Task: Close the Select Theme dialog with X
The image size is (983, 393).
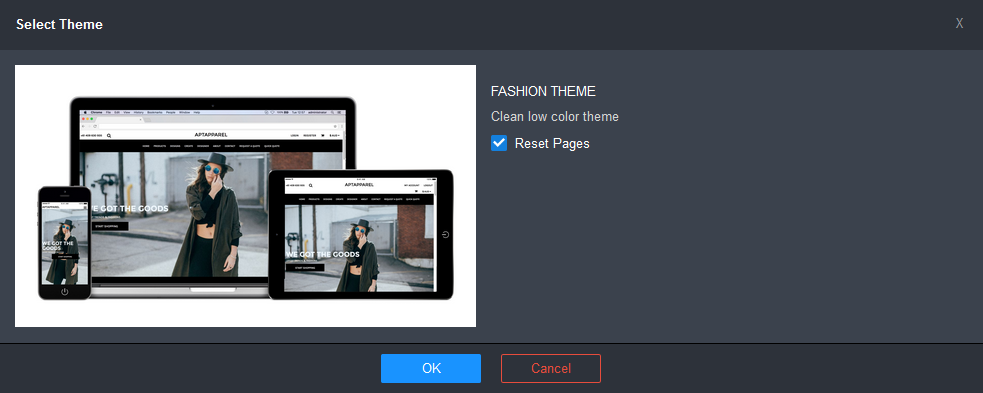Action: [959, 24]
